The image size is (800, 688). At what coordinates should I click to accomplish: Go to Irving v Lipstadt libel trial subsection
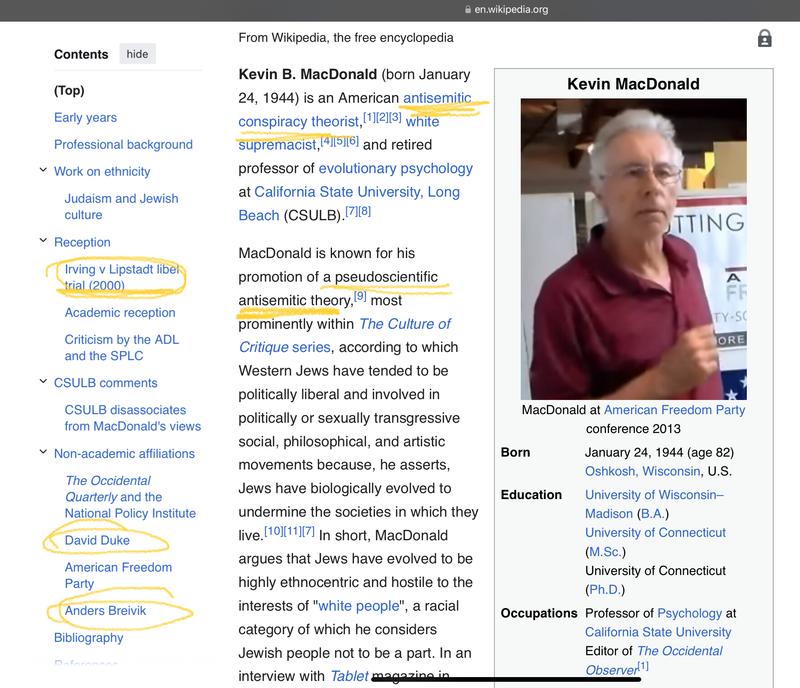[122, 277]
